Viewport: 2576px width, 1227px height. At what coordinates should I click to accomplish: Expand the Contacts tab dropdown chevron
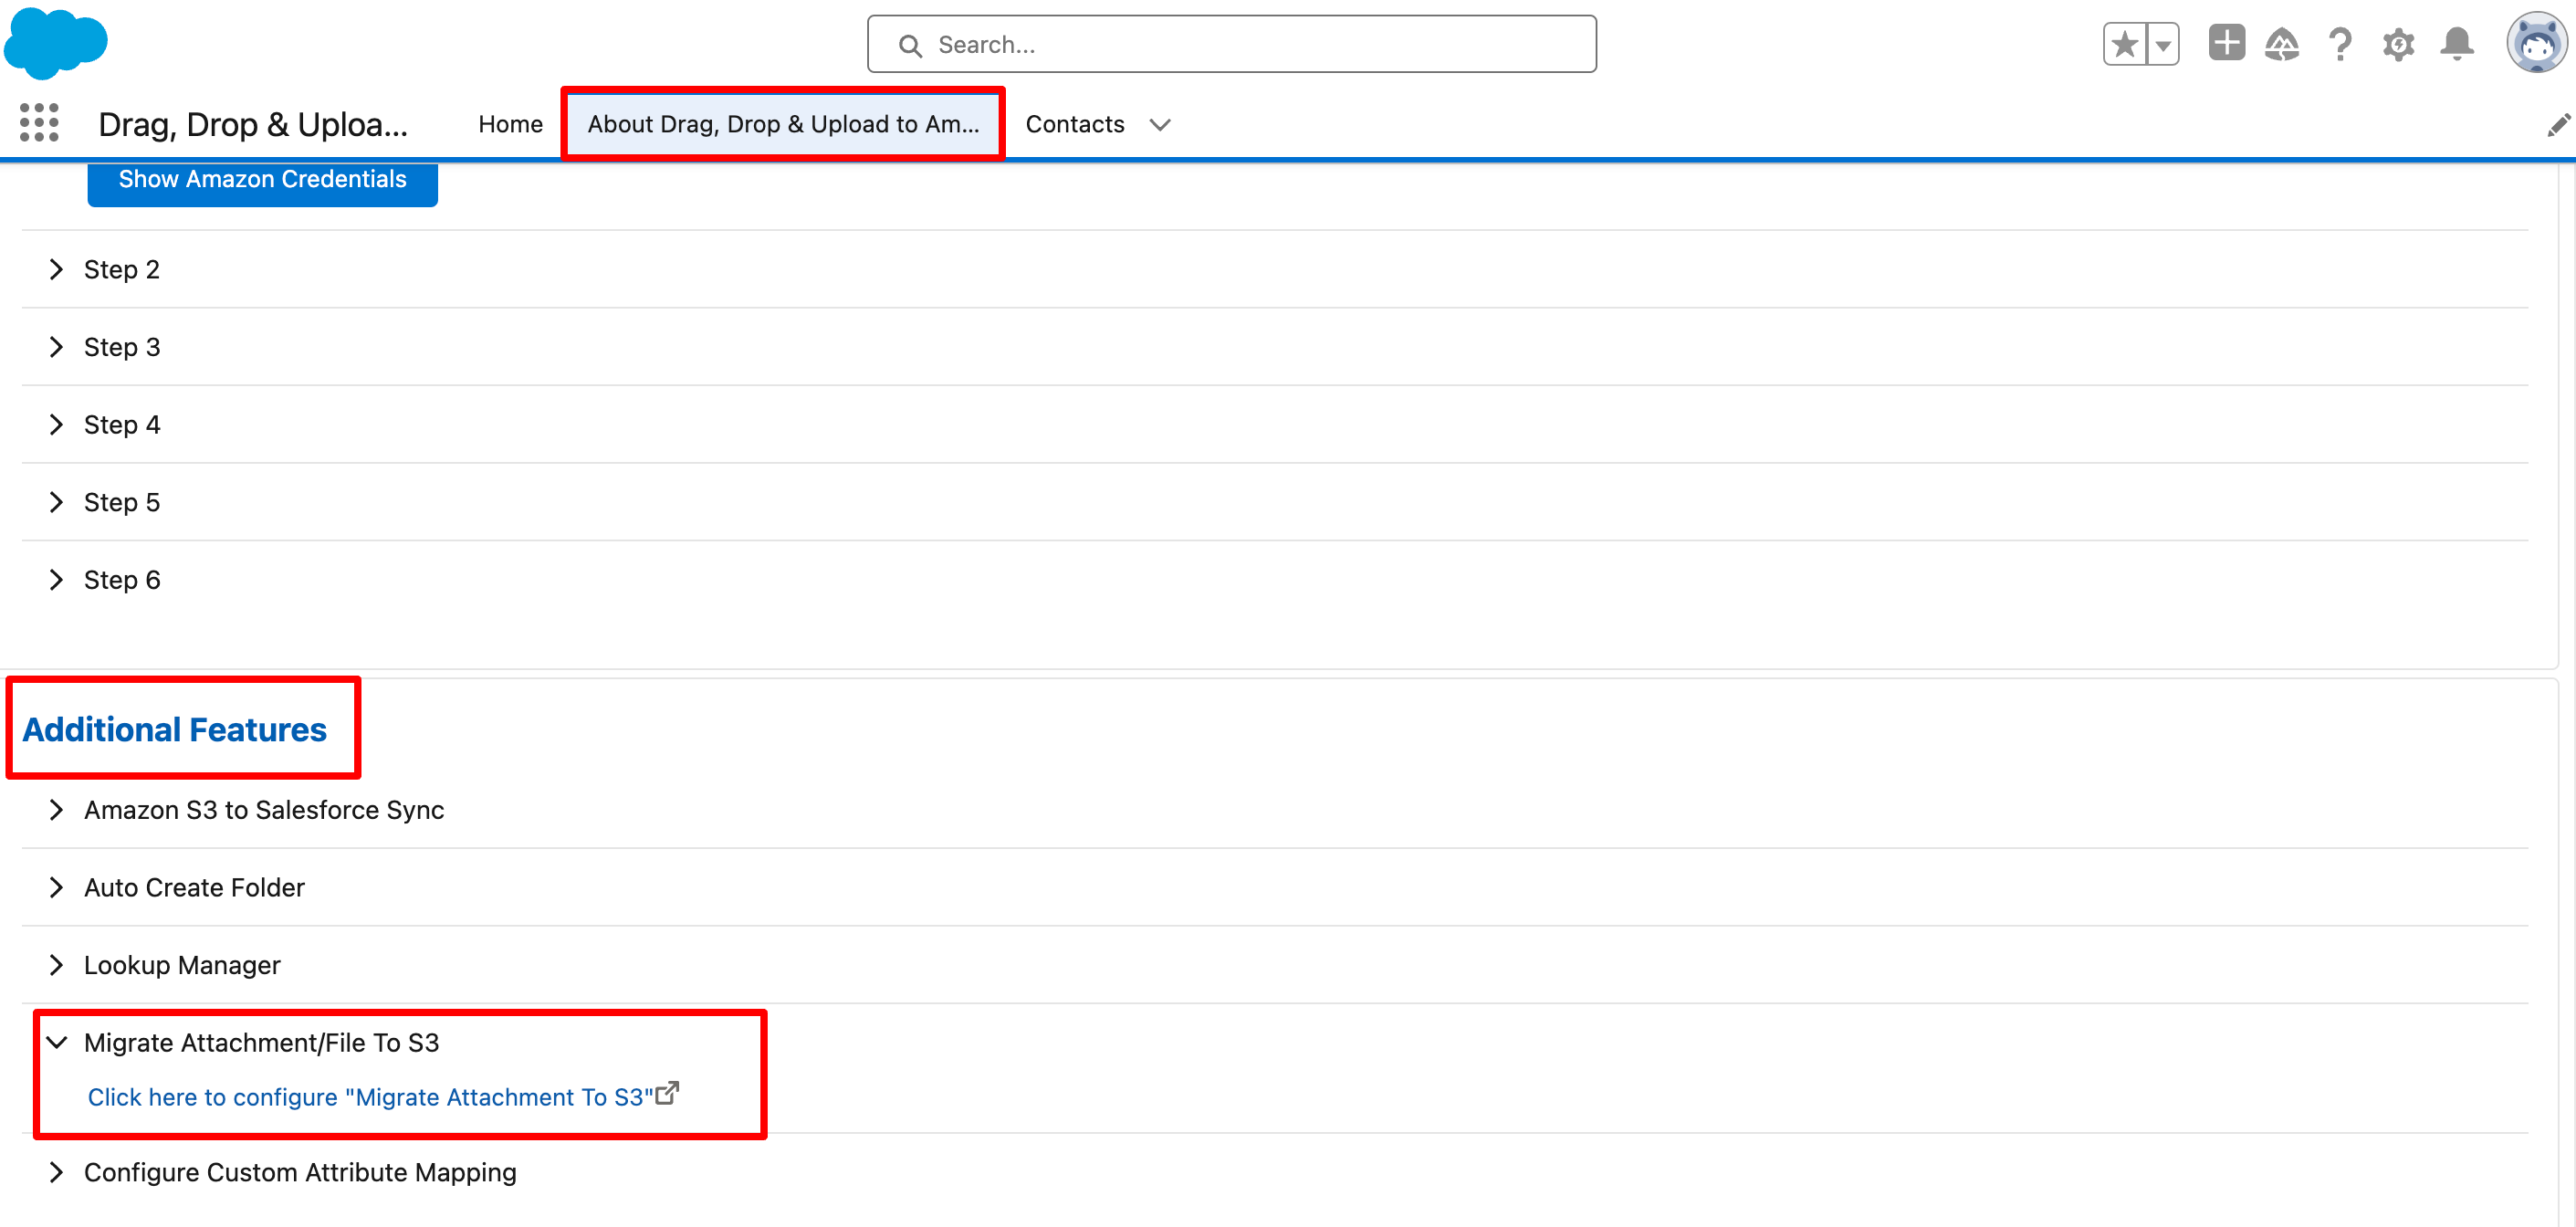[x=1159, y=125]
